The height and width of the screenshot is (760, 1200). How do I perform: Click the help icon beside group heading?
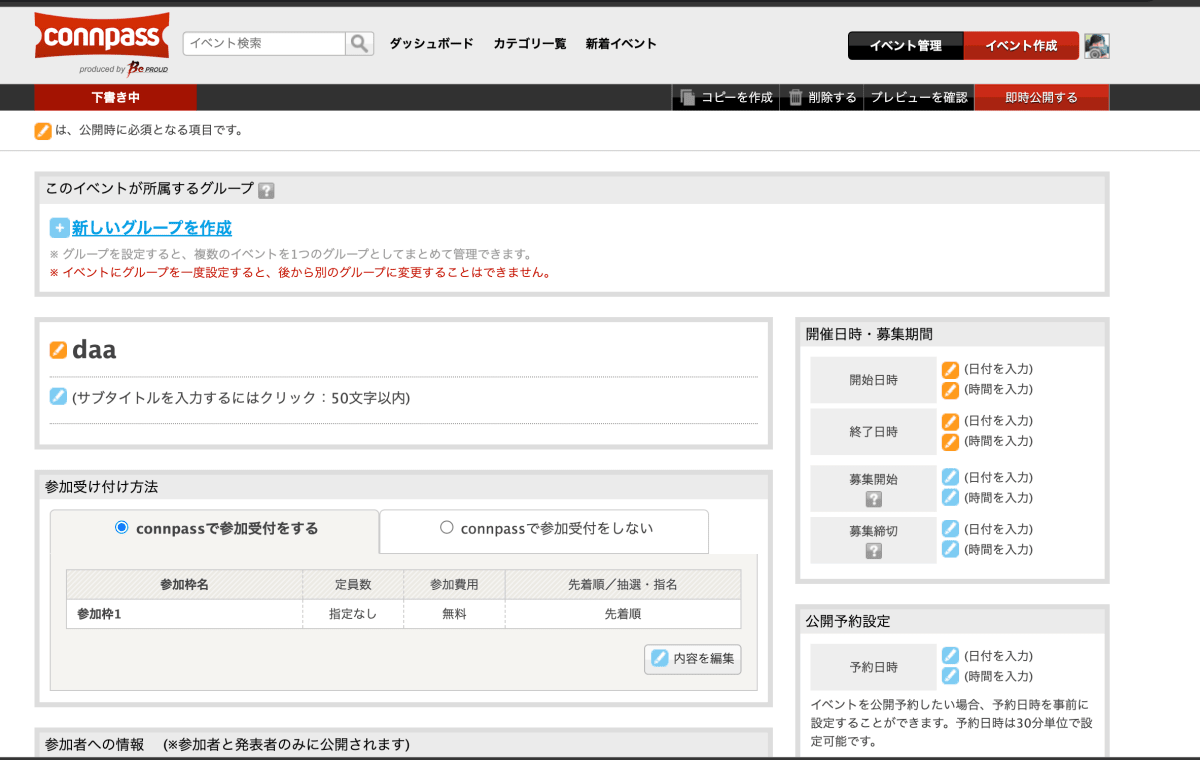coord(266,190)
